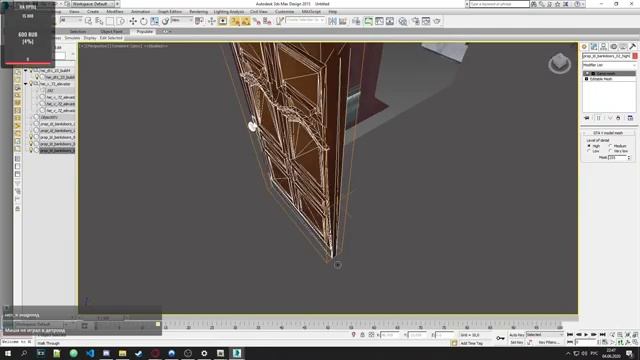Image resolution: width=640 pixels, height=360 pixels.
Task: Open the Rendering menu
Action: [198, 12]
